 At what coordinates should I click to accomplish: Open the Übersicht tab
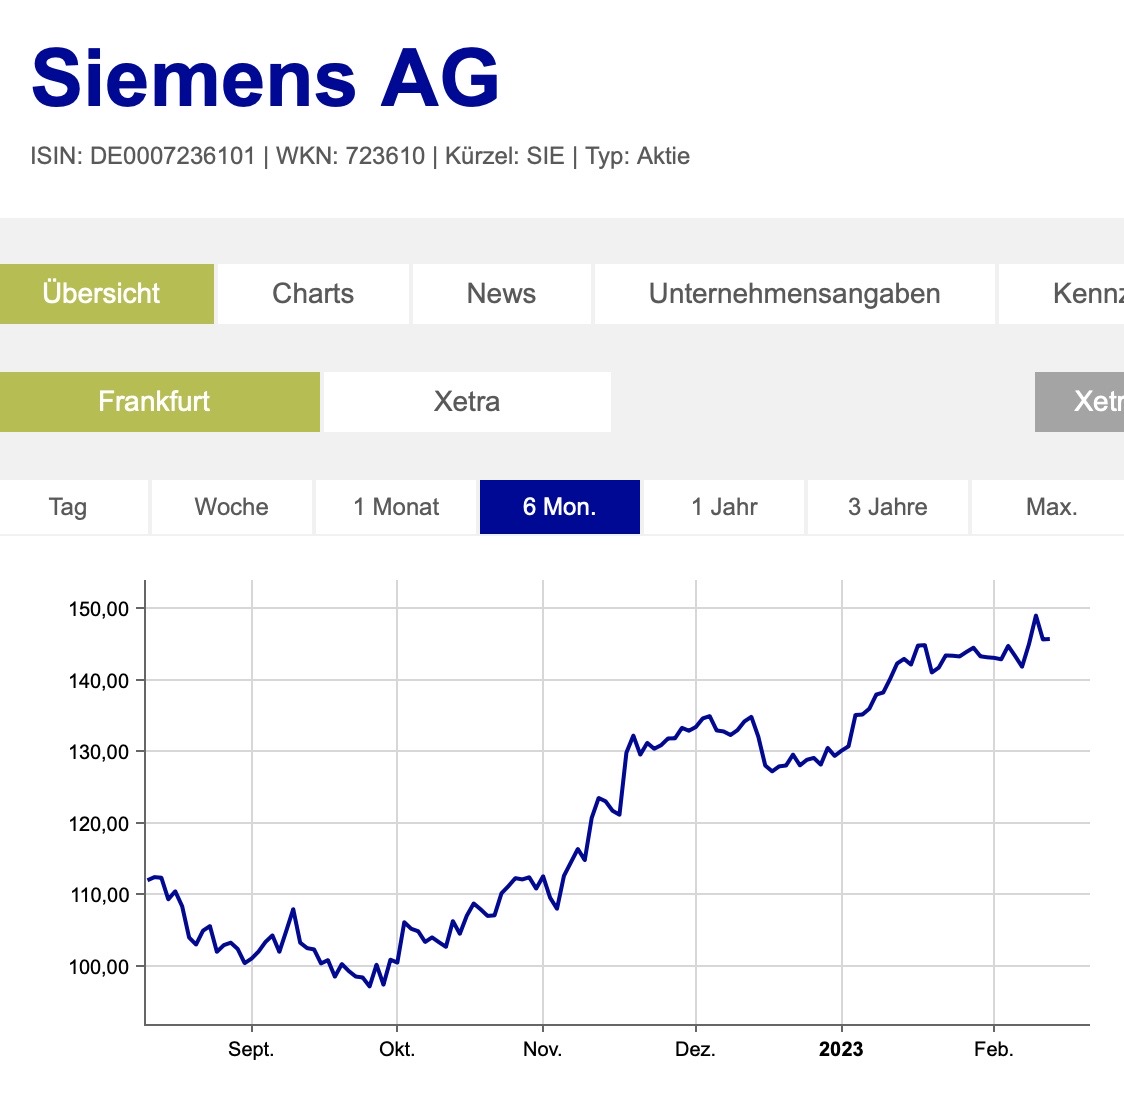106,294
